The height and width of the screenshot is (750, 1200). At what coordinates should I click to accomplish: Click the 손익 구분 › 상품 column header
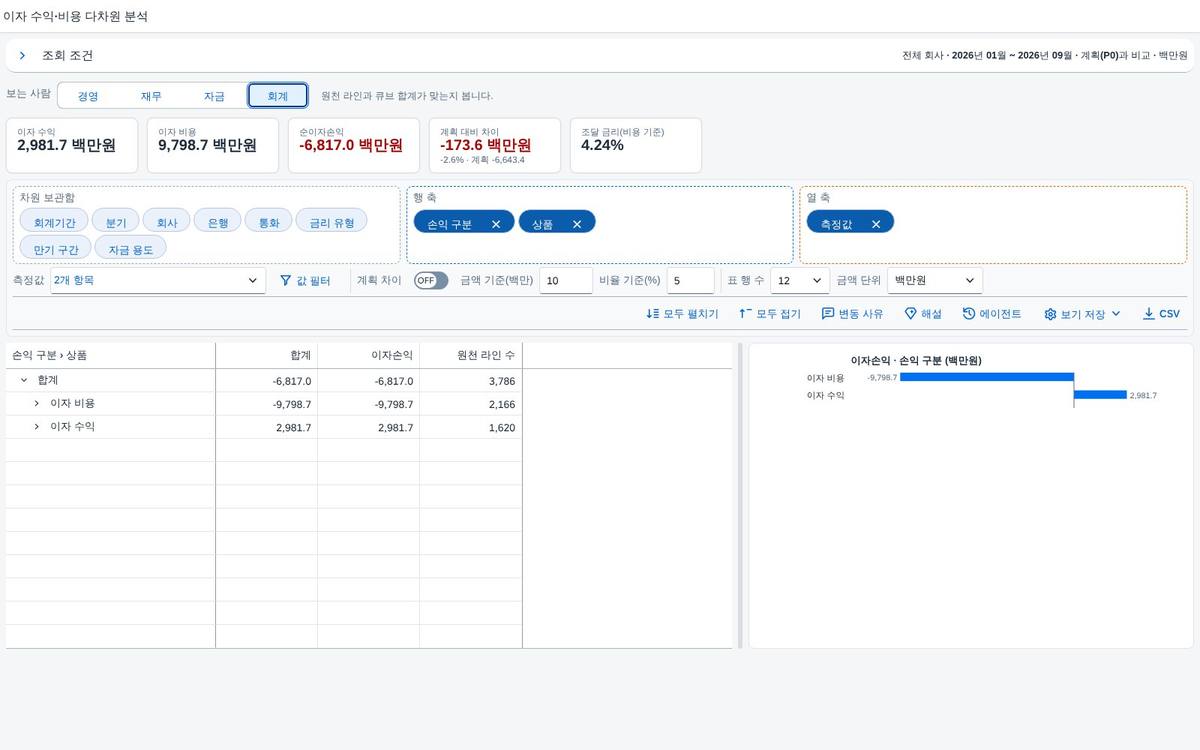coord(110,355)
